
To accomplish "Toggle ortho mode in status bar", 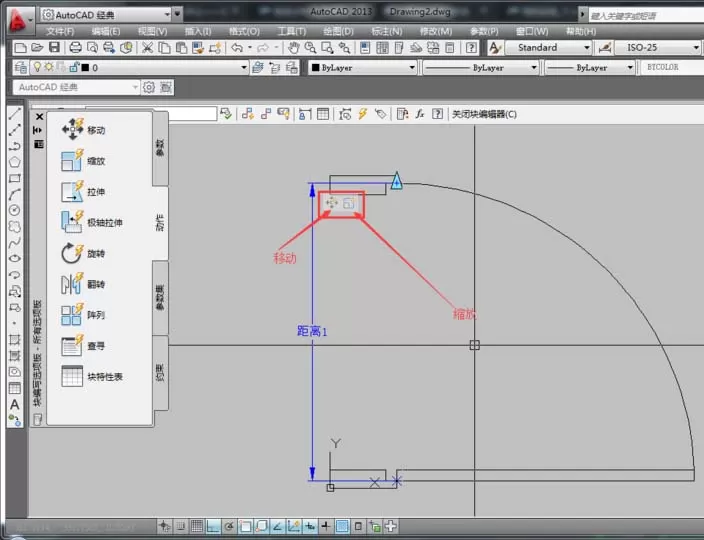I will point(213,526).
